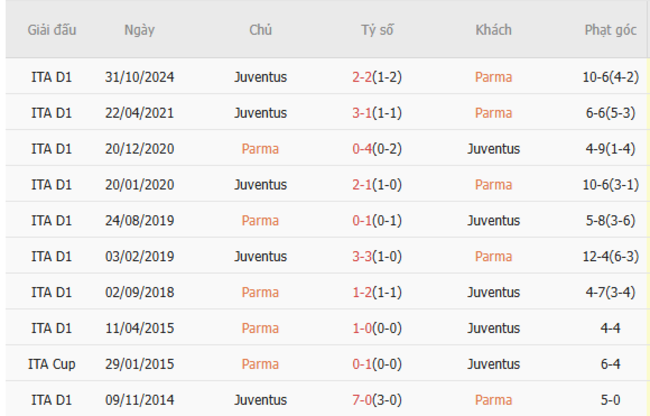Select the 12-4(6-3) corner kick stat
This screenshot has height=416, width=650.
coord(612,256)
